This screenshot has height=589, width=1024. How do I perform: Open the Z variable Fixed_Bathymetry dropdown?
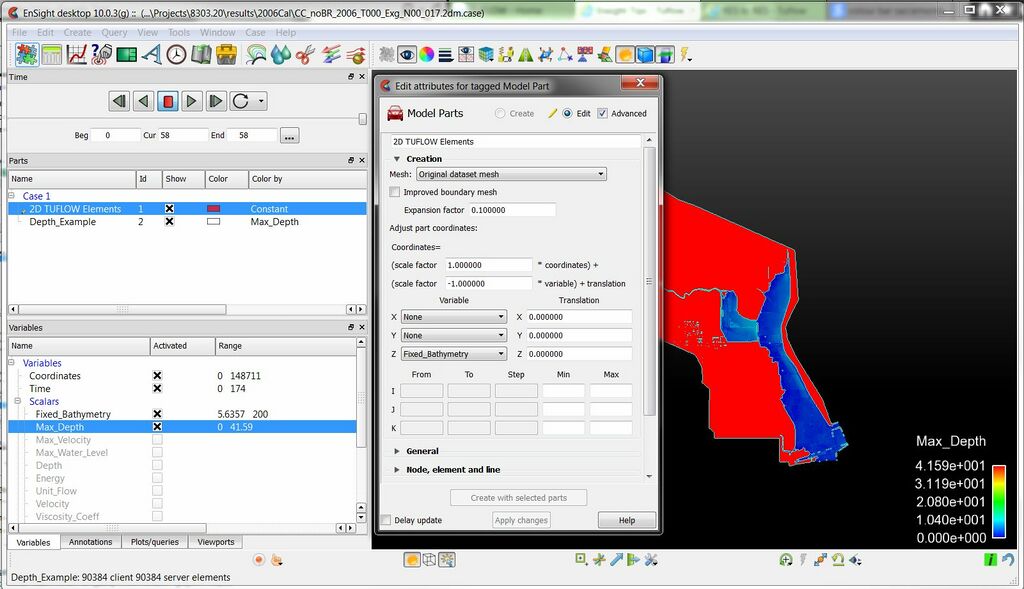[x=454, y=354]
